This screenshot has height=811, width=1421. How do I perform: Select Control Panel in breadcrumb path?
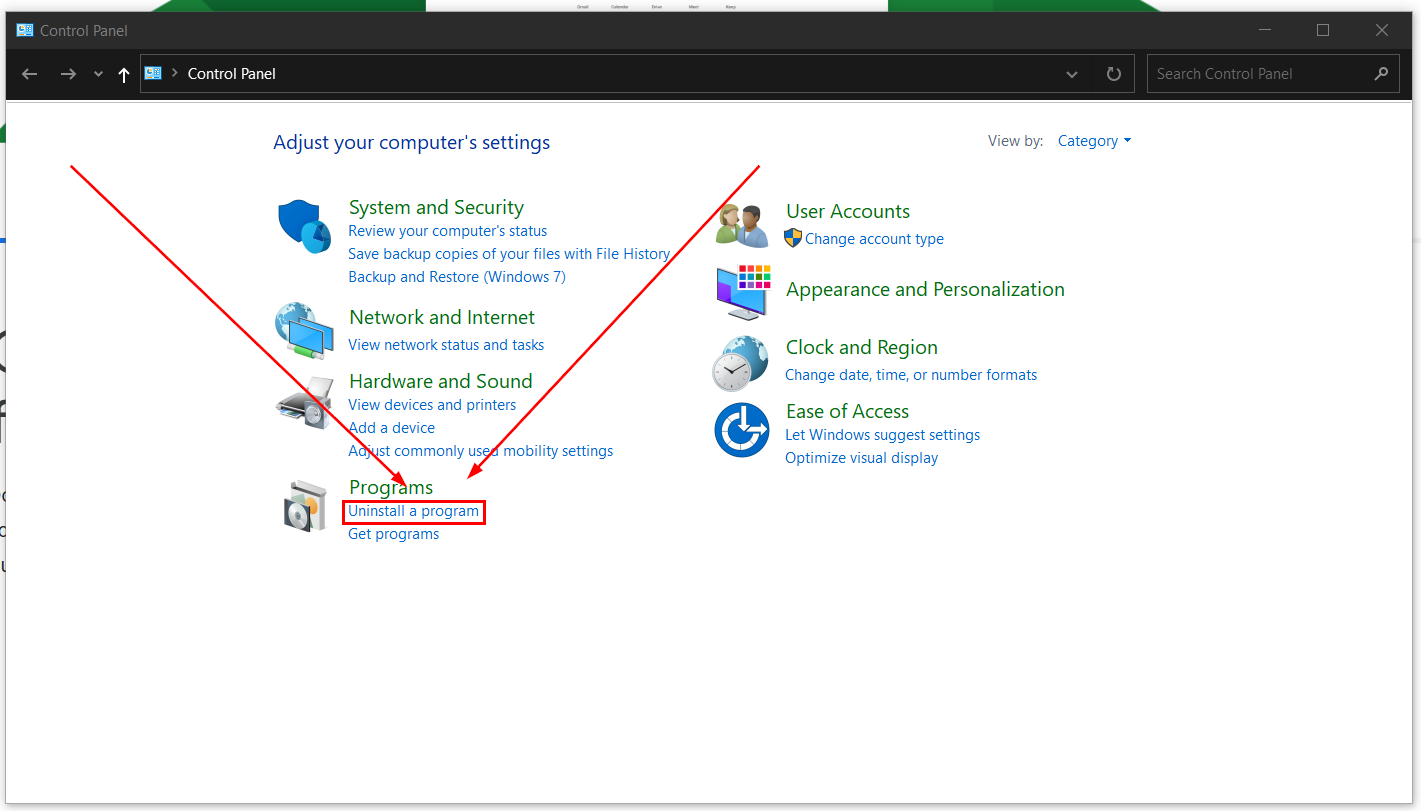(231, 74)
